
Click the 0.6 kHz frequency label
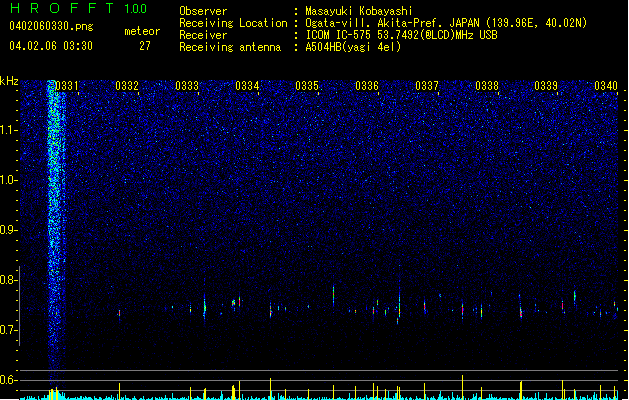tap(8, 380)
